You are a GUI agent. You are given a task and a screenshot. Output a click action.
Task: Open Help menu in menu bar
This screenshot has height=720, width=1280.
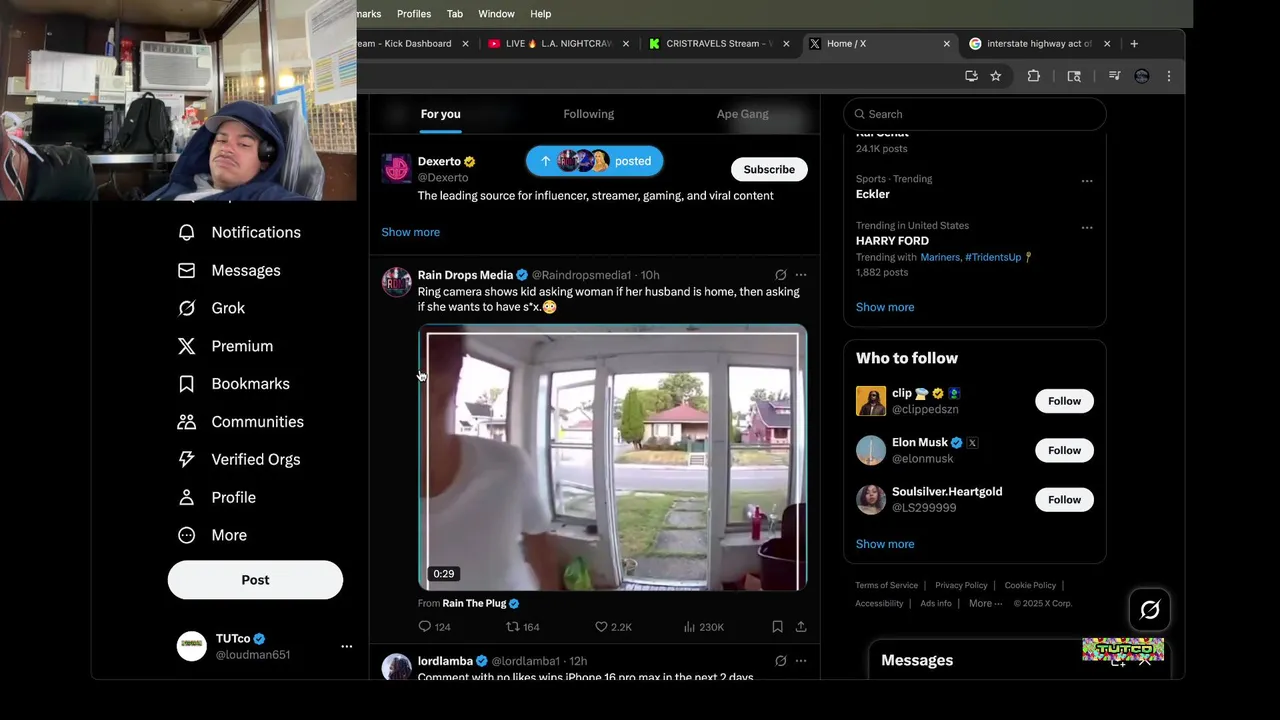(541, 14)
